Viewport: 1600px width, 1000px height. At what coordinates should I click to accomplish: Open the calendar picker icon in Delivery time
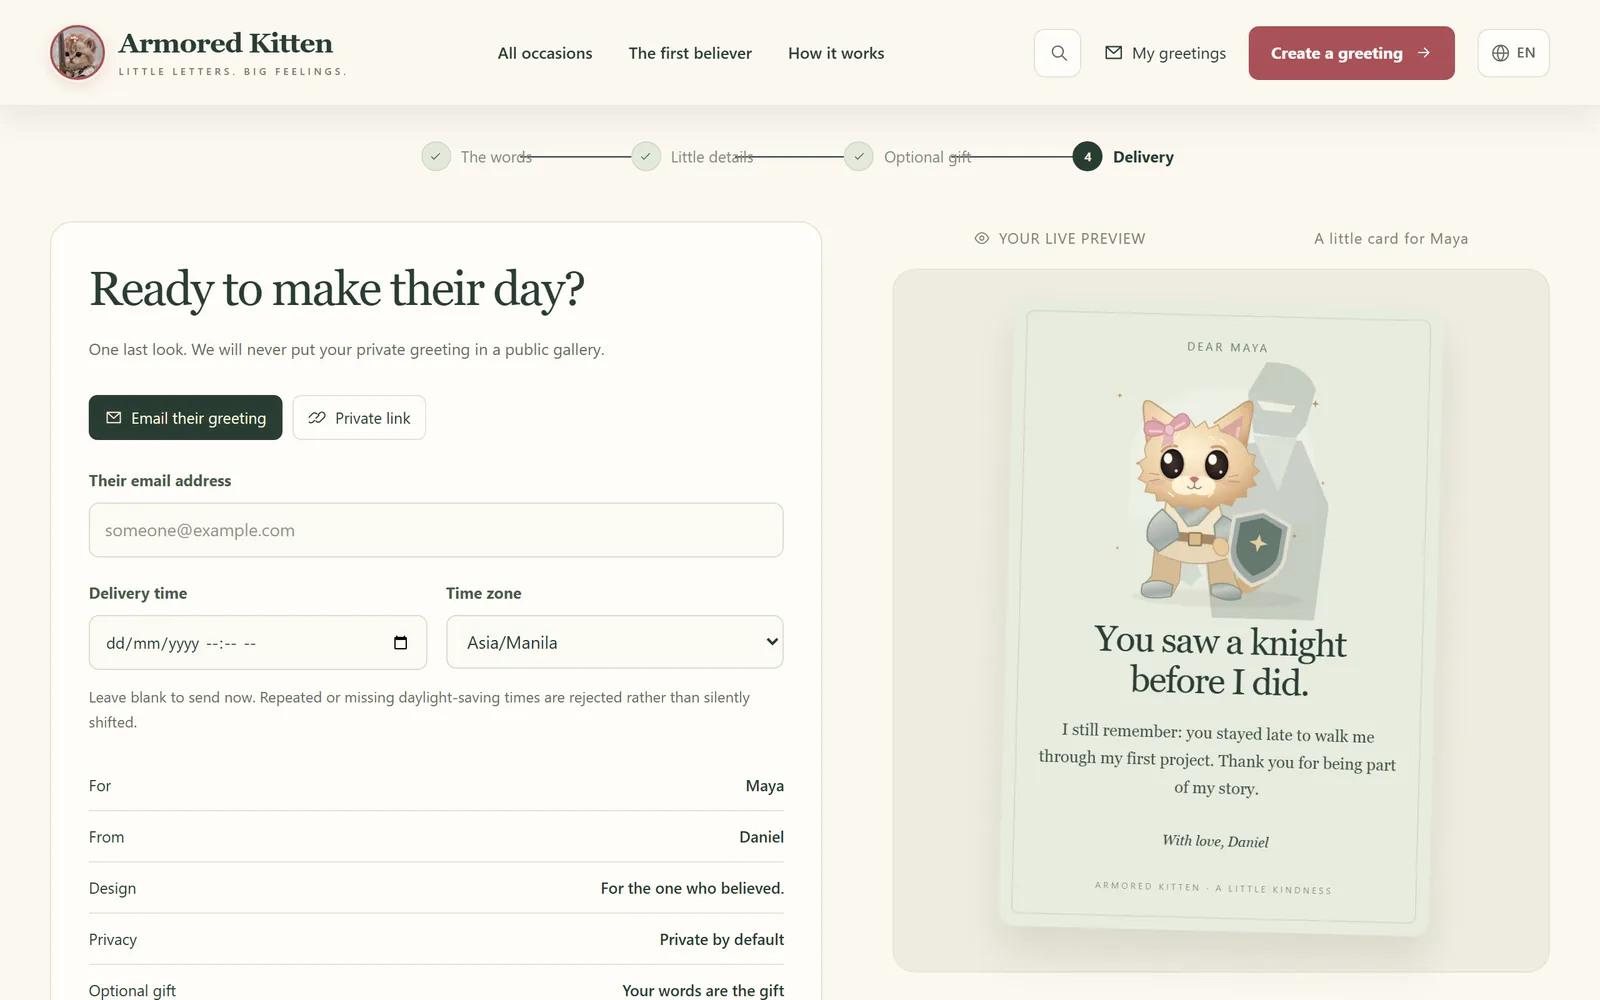(x=400, y=643)
